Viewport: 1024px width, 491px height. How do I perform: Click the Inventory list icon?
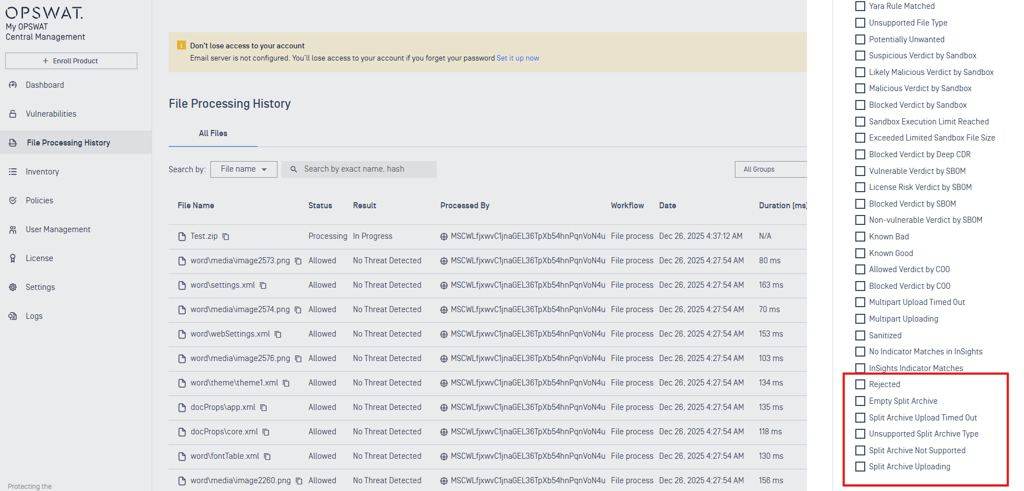click(x=13, y=172)
